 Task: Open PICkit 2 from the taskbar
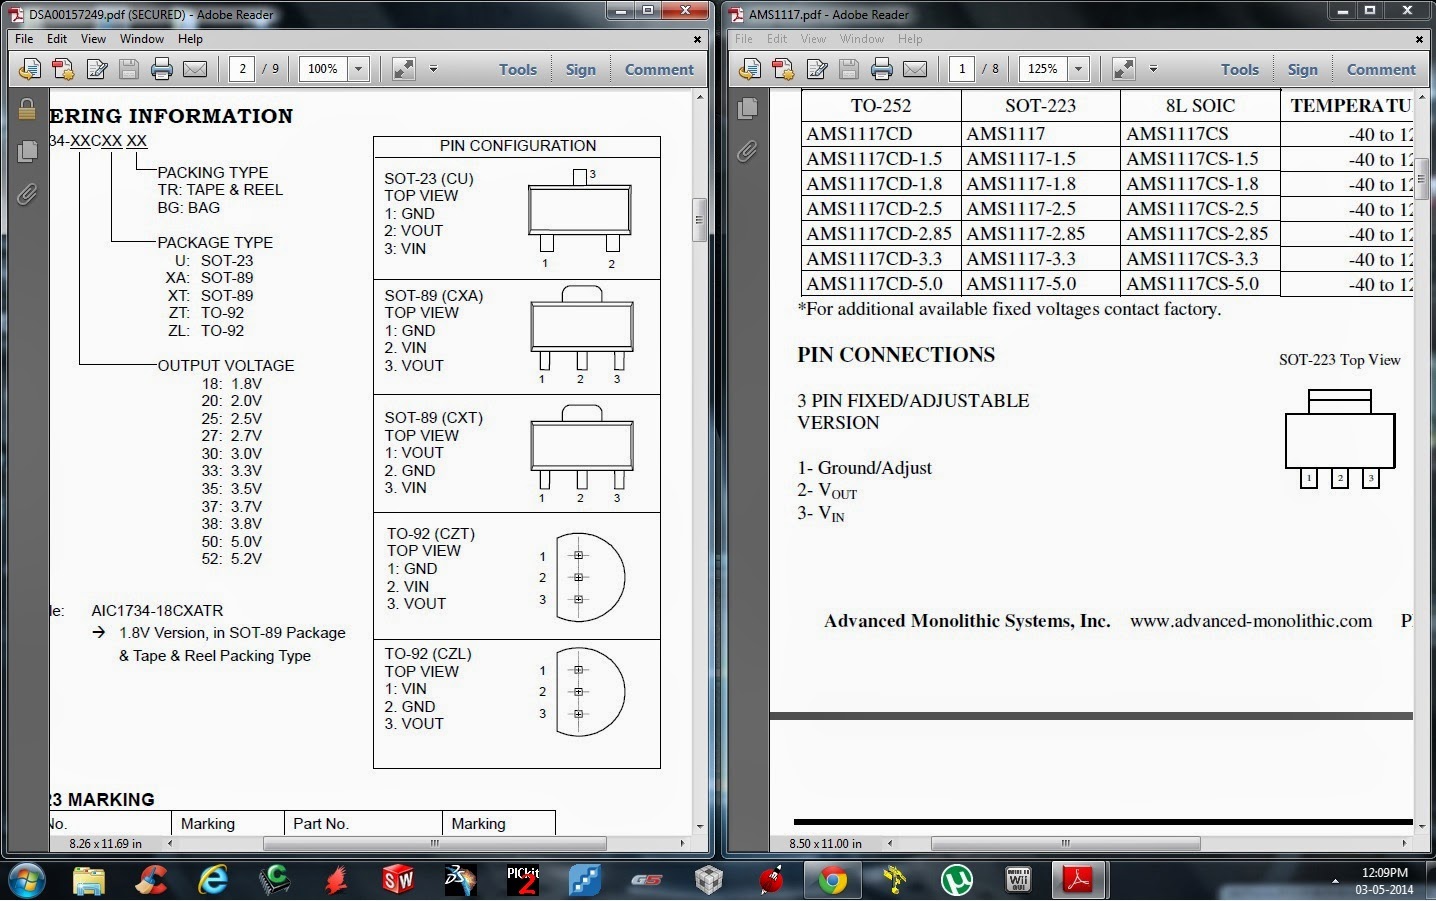tap(522, 880)
